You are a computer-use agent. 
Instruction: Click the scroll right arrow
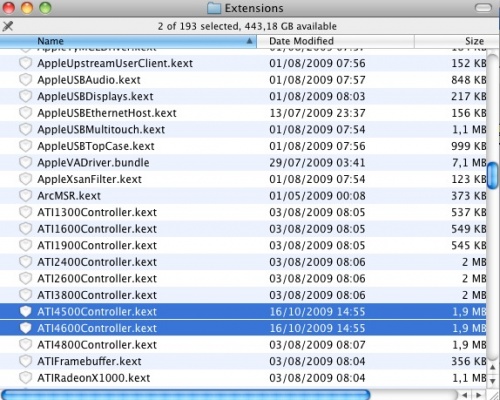pyautogui.click(x=478, y=395)
